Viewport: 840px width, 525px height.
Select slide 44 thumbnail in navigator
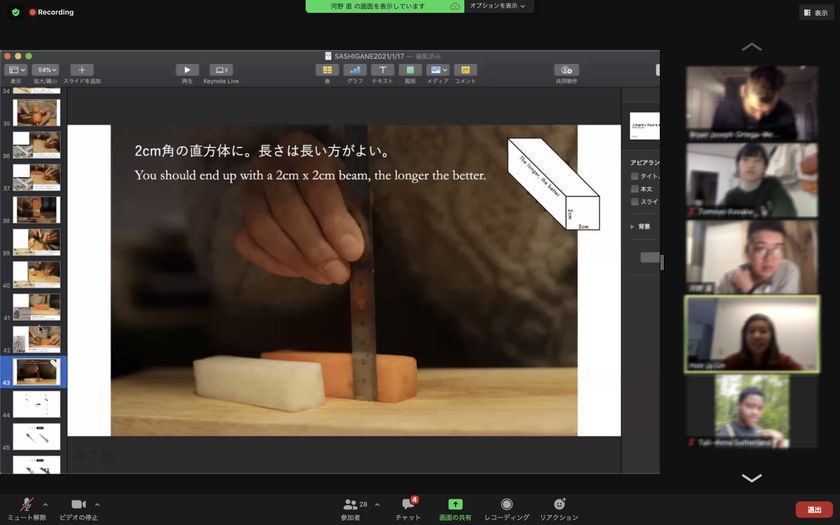point(37,404)
